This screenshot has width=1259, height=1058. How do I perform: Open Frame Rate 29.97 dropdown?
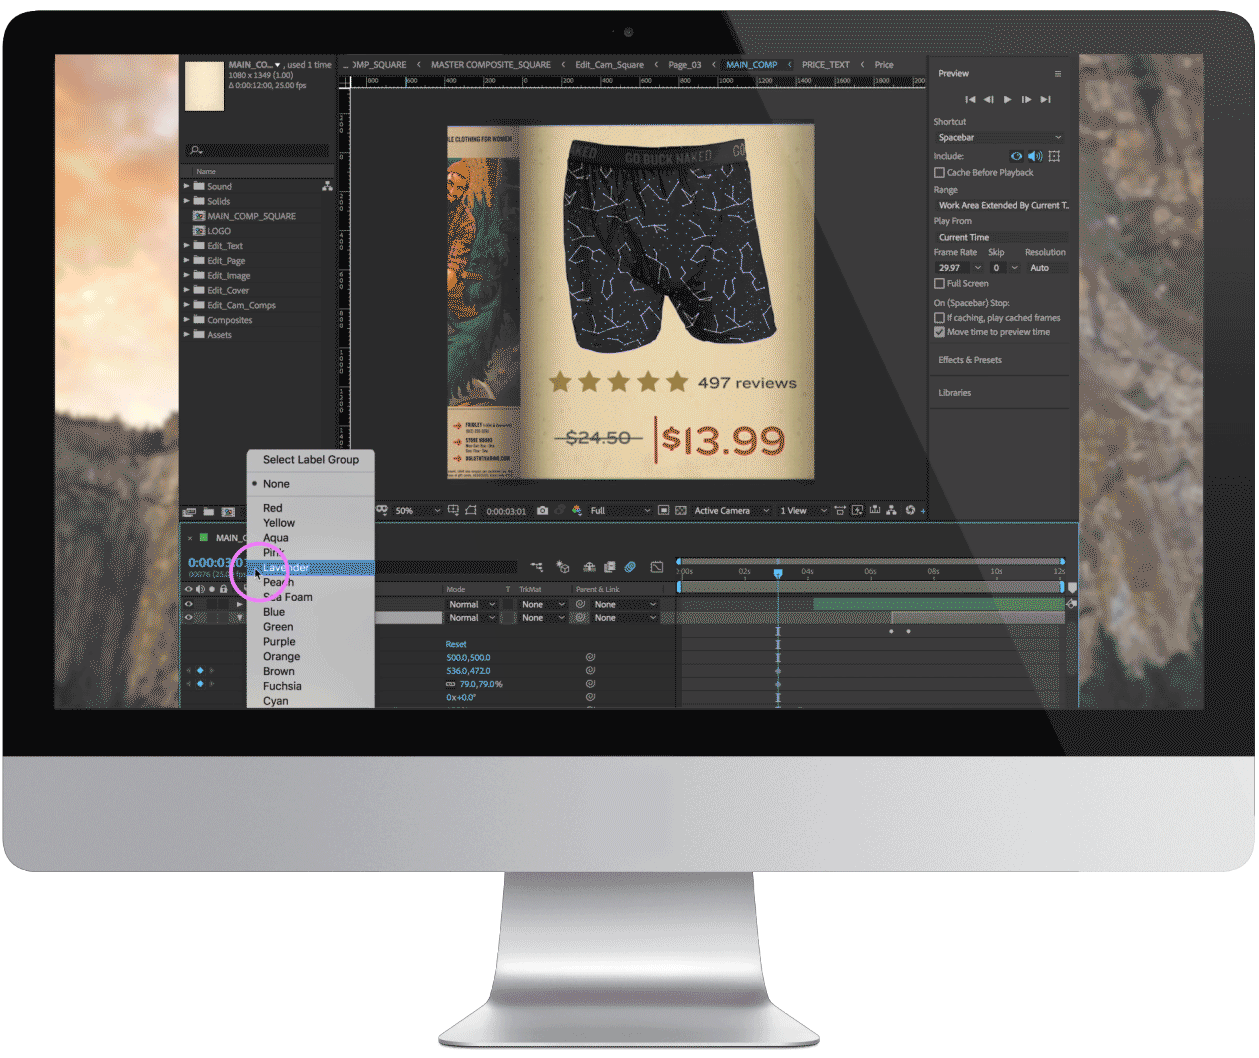coord(959,268)
